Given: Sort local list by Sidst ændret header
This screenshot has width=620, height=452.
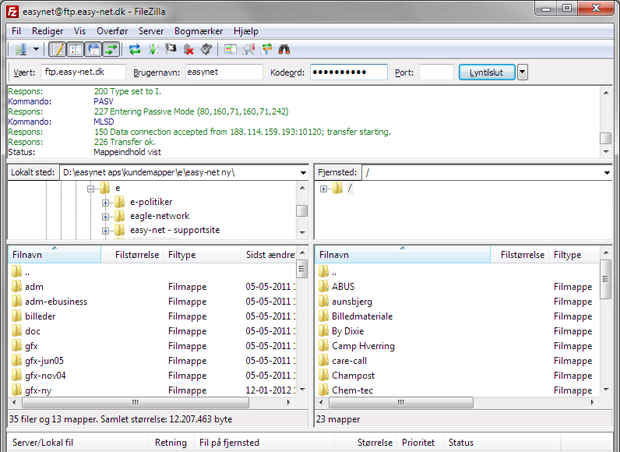Looking at the screenshot, I should [268, 255].
